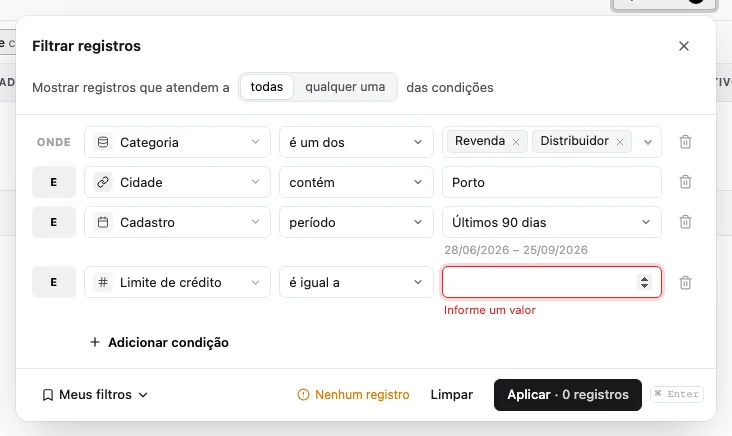
Task: Remove the Revenda tag
Action: tap(516, 142)
